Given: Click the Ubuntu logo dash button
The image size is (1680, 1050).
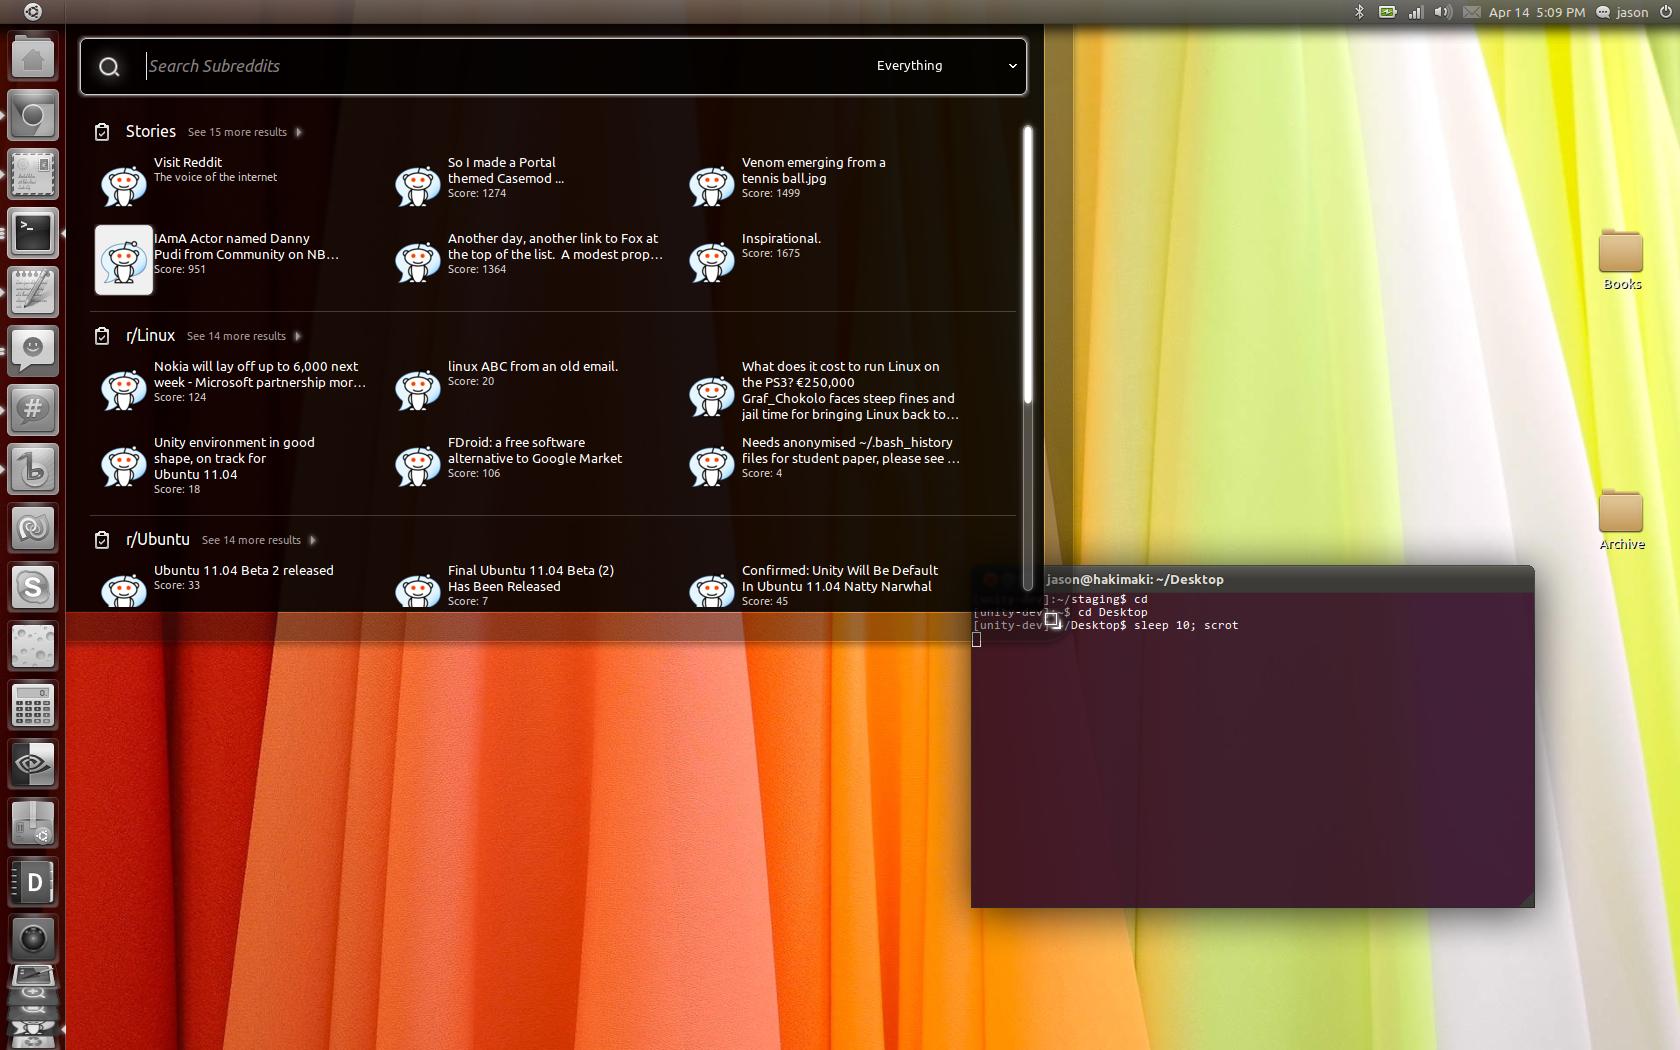Looking at the screenshot, I should tap(32, 12).
